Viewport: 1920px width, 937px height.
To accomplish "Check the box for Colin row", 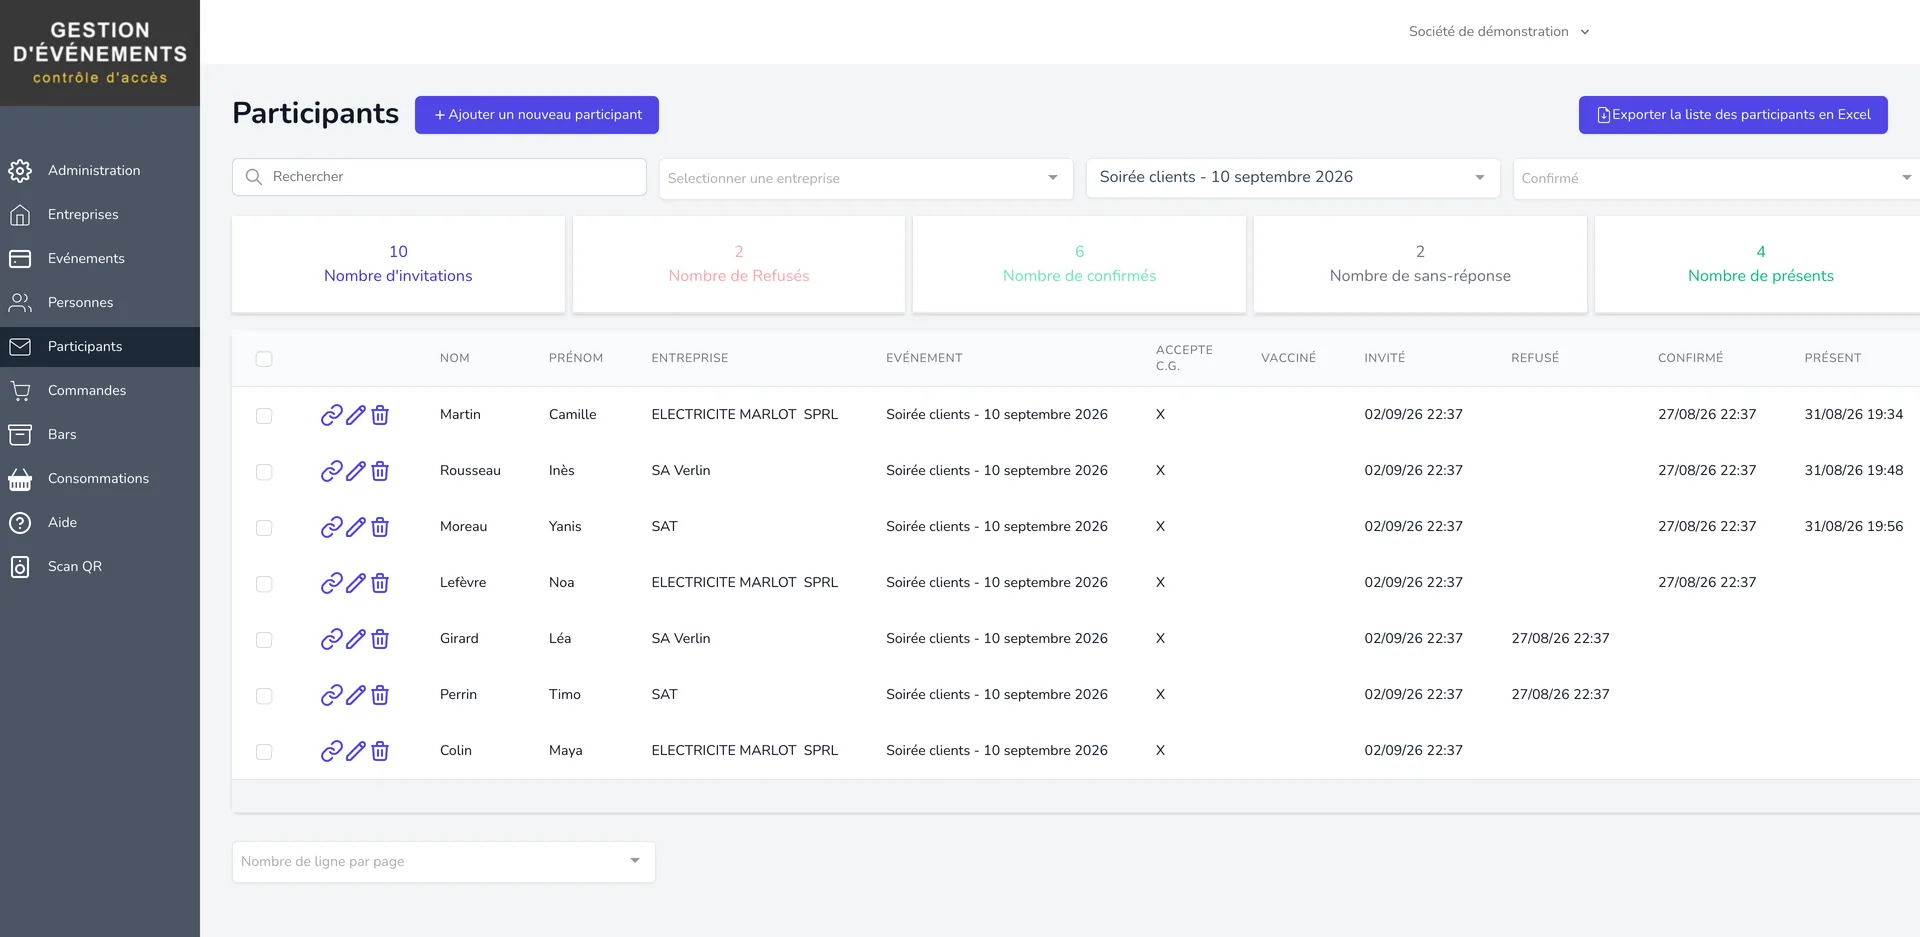I will (x=264, y=751).
